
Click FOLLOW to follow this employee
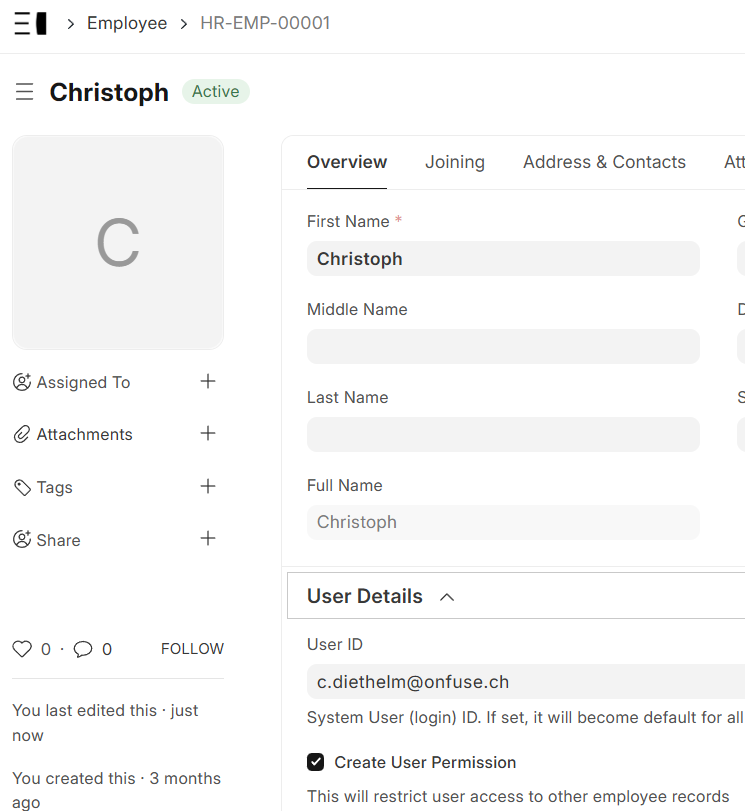pos(192,649)
